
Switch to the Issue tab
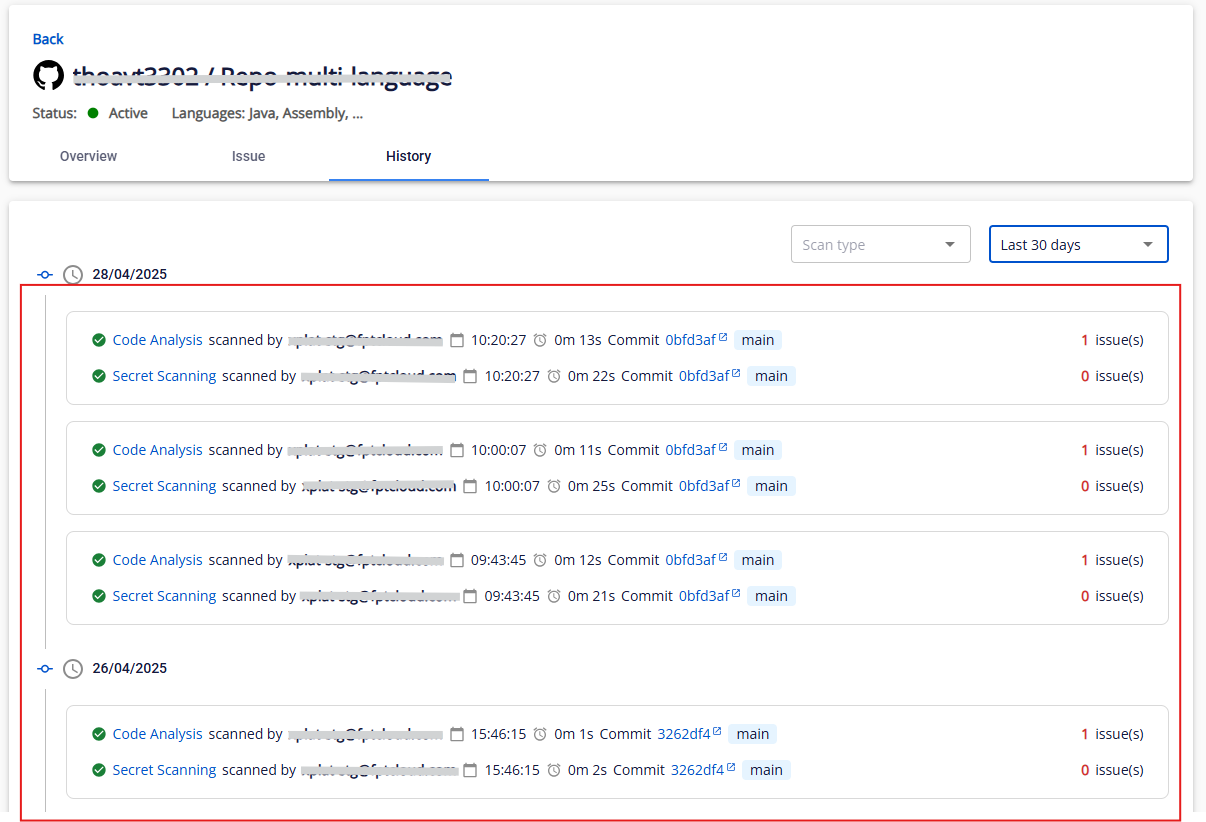click(x=248, y=156)
